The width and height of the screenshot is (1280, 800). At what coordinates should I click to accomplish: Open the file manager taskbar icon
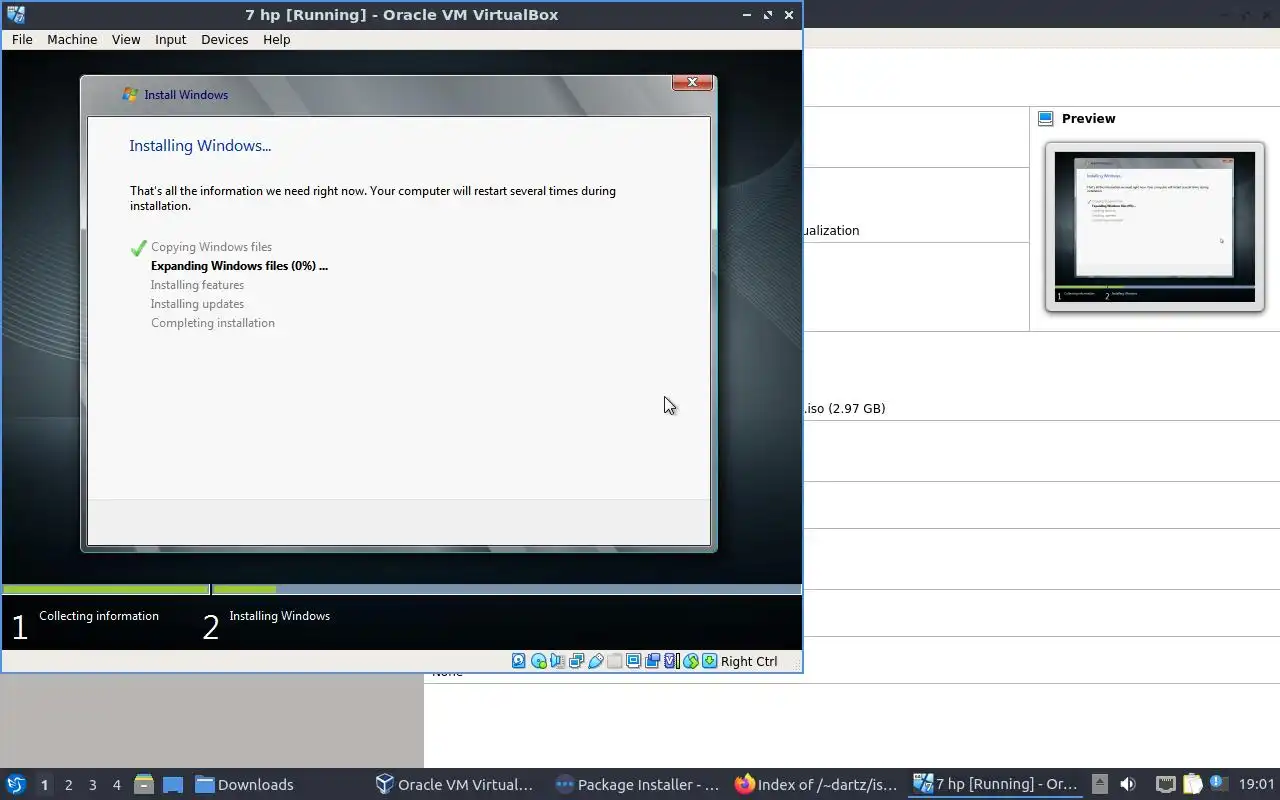pos(143,784)
